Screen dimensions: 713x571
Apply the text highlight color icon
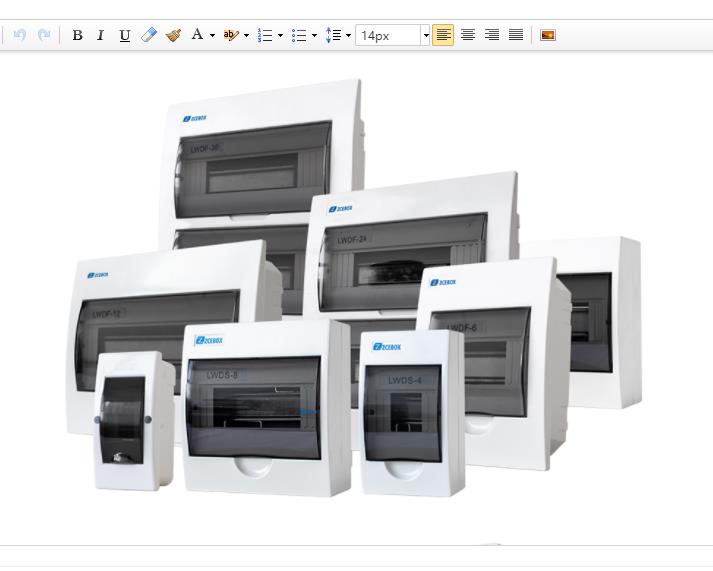[230, 35]
